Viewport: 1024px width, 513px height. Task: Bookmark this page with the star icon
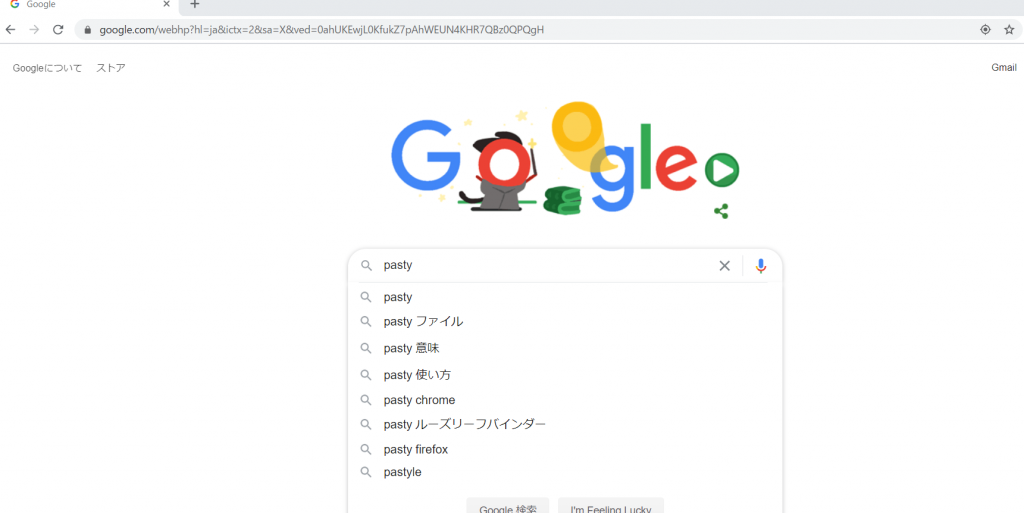pos(1009,30)
